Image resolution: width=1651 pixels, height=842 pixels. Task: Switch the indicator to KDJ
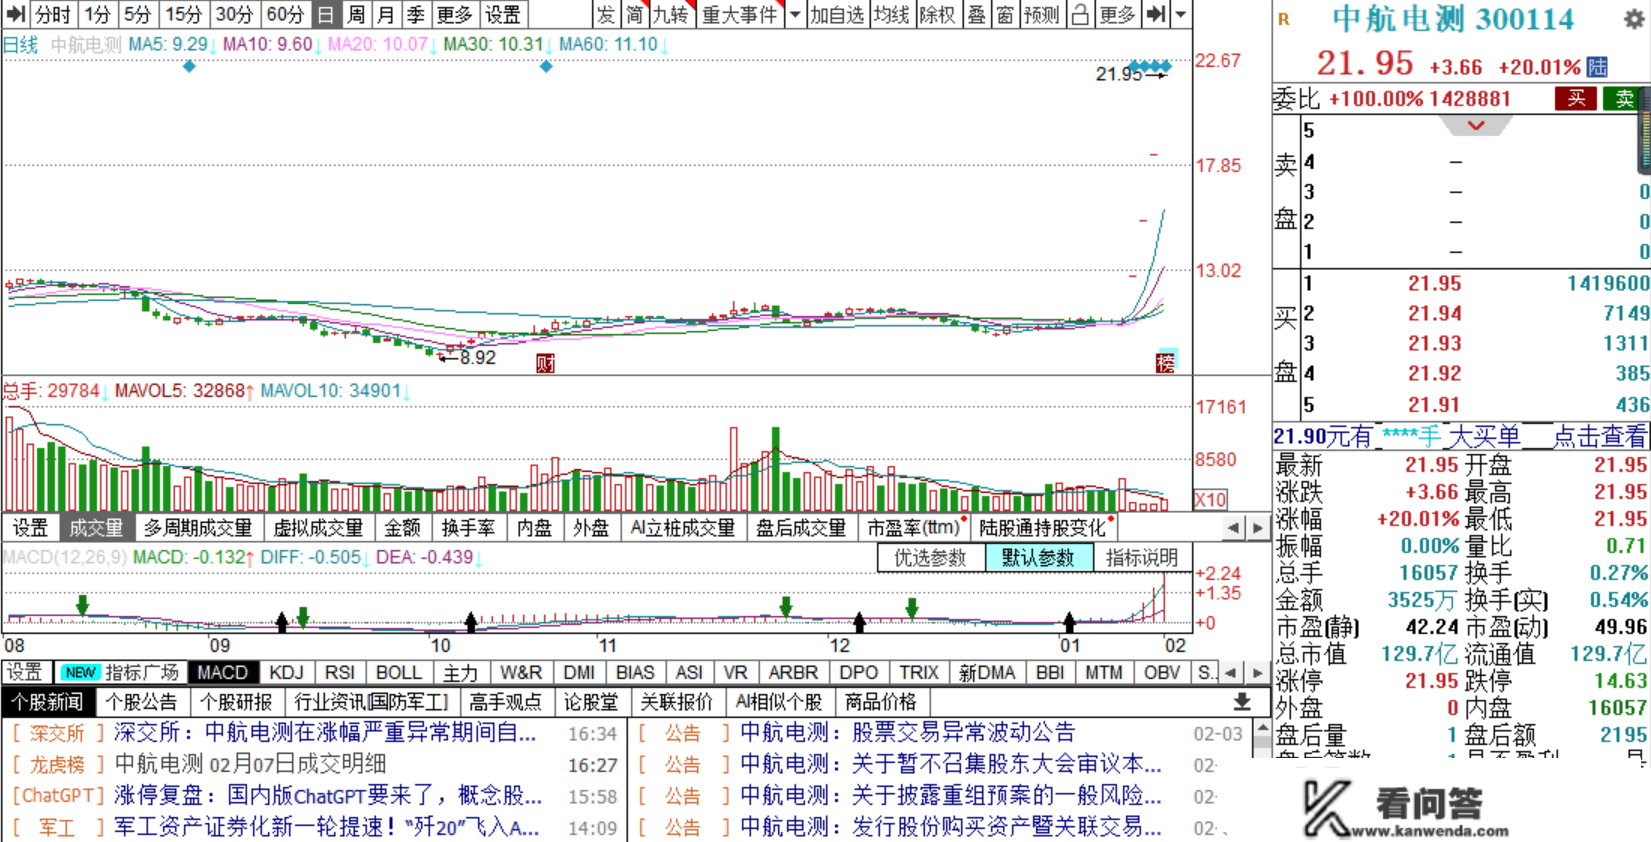[287, 672]
